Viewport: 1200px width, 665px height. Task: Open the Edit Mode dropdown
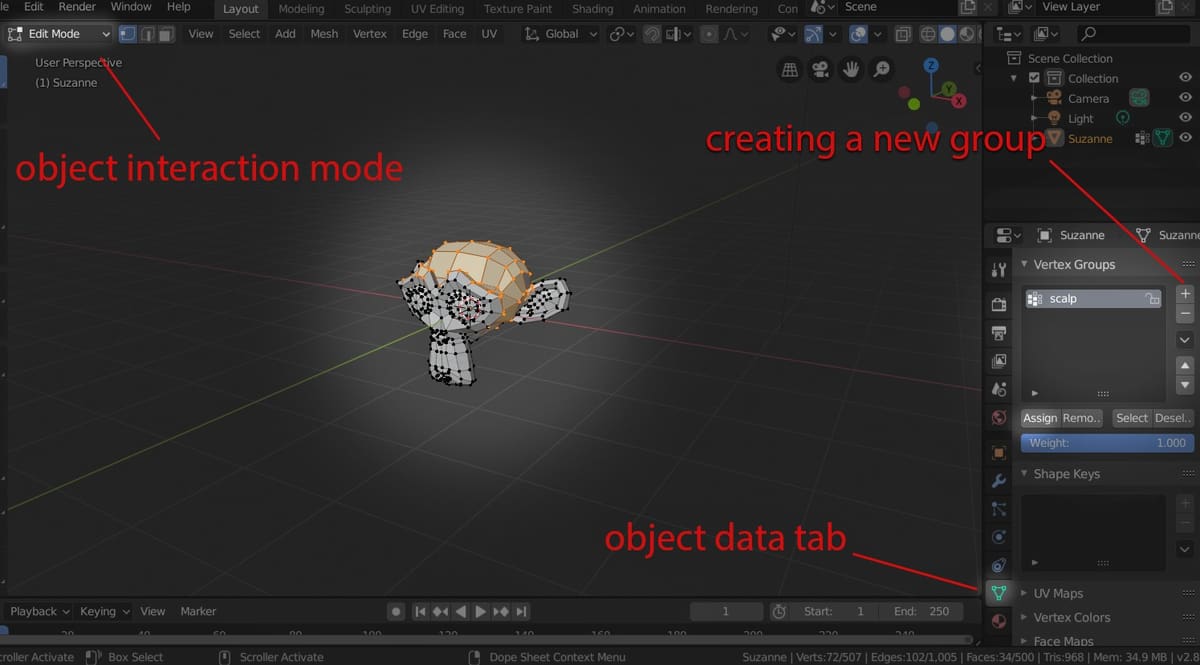58,33
